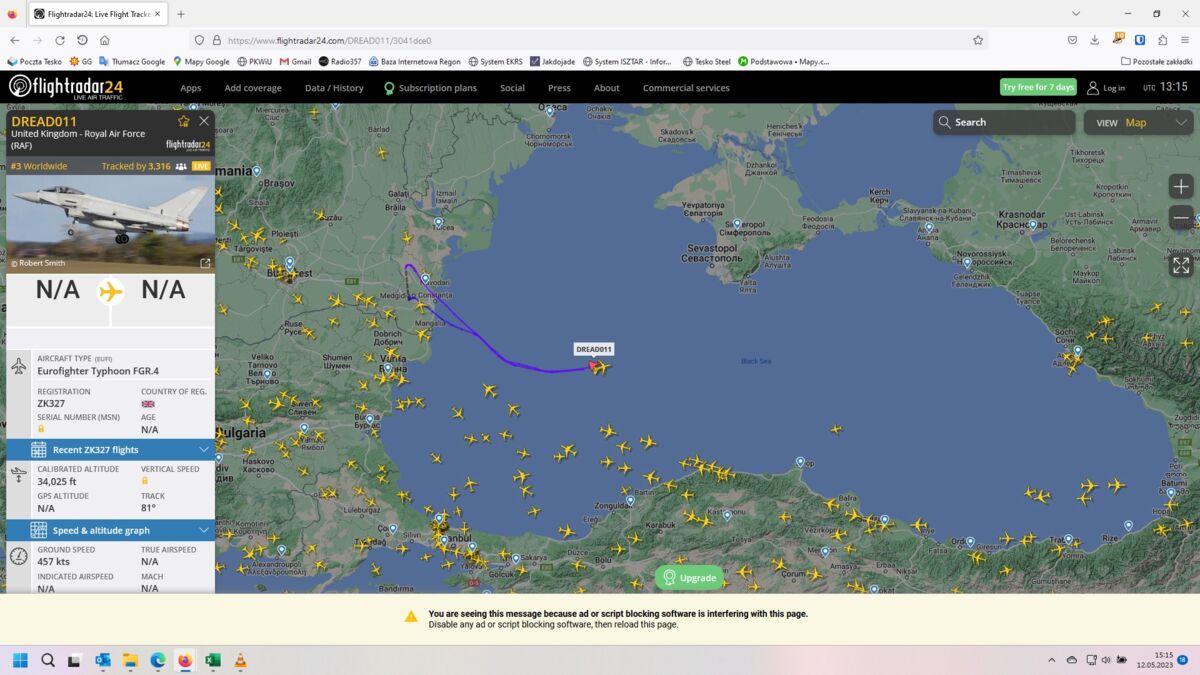Open Excel from the Windows taskbar
The height and width of the screenshot is (675, 1200).
[212, 661]
